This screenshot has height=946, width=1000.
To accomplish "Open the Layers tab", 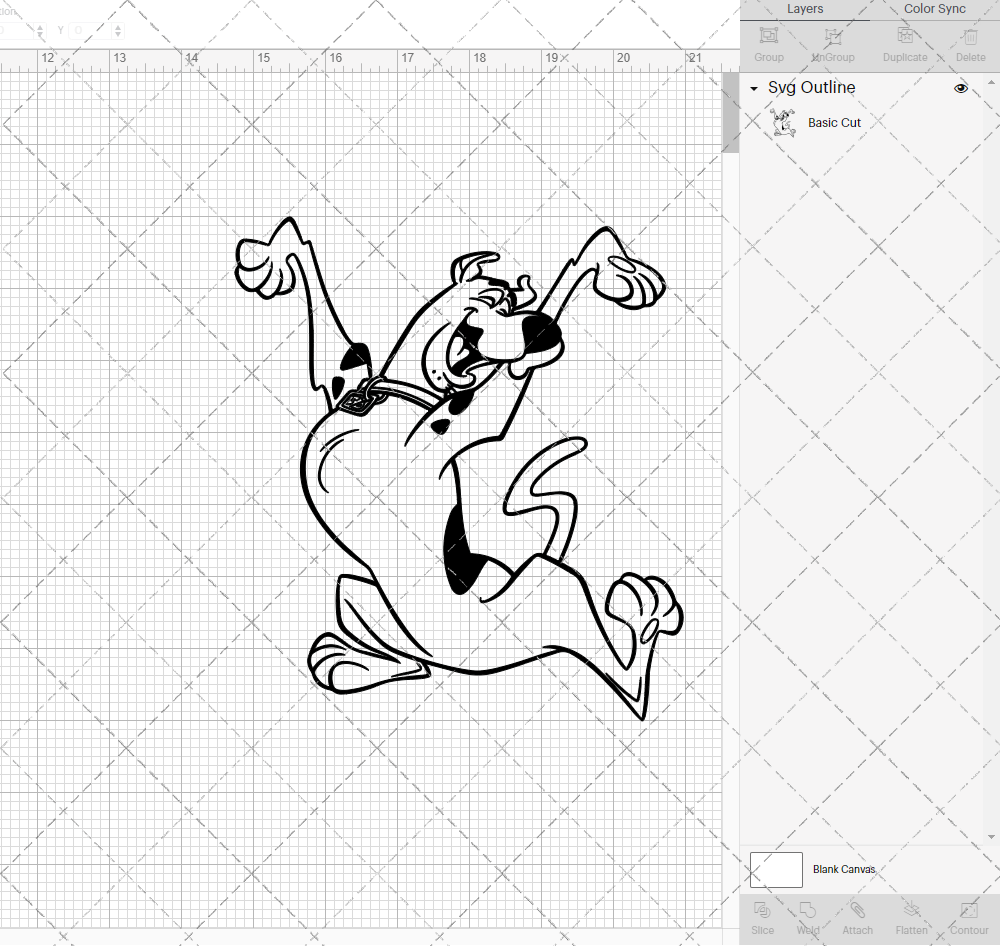I will click(x=805, y=9).
